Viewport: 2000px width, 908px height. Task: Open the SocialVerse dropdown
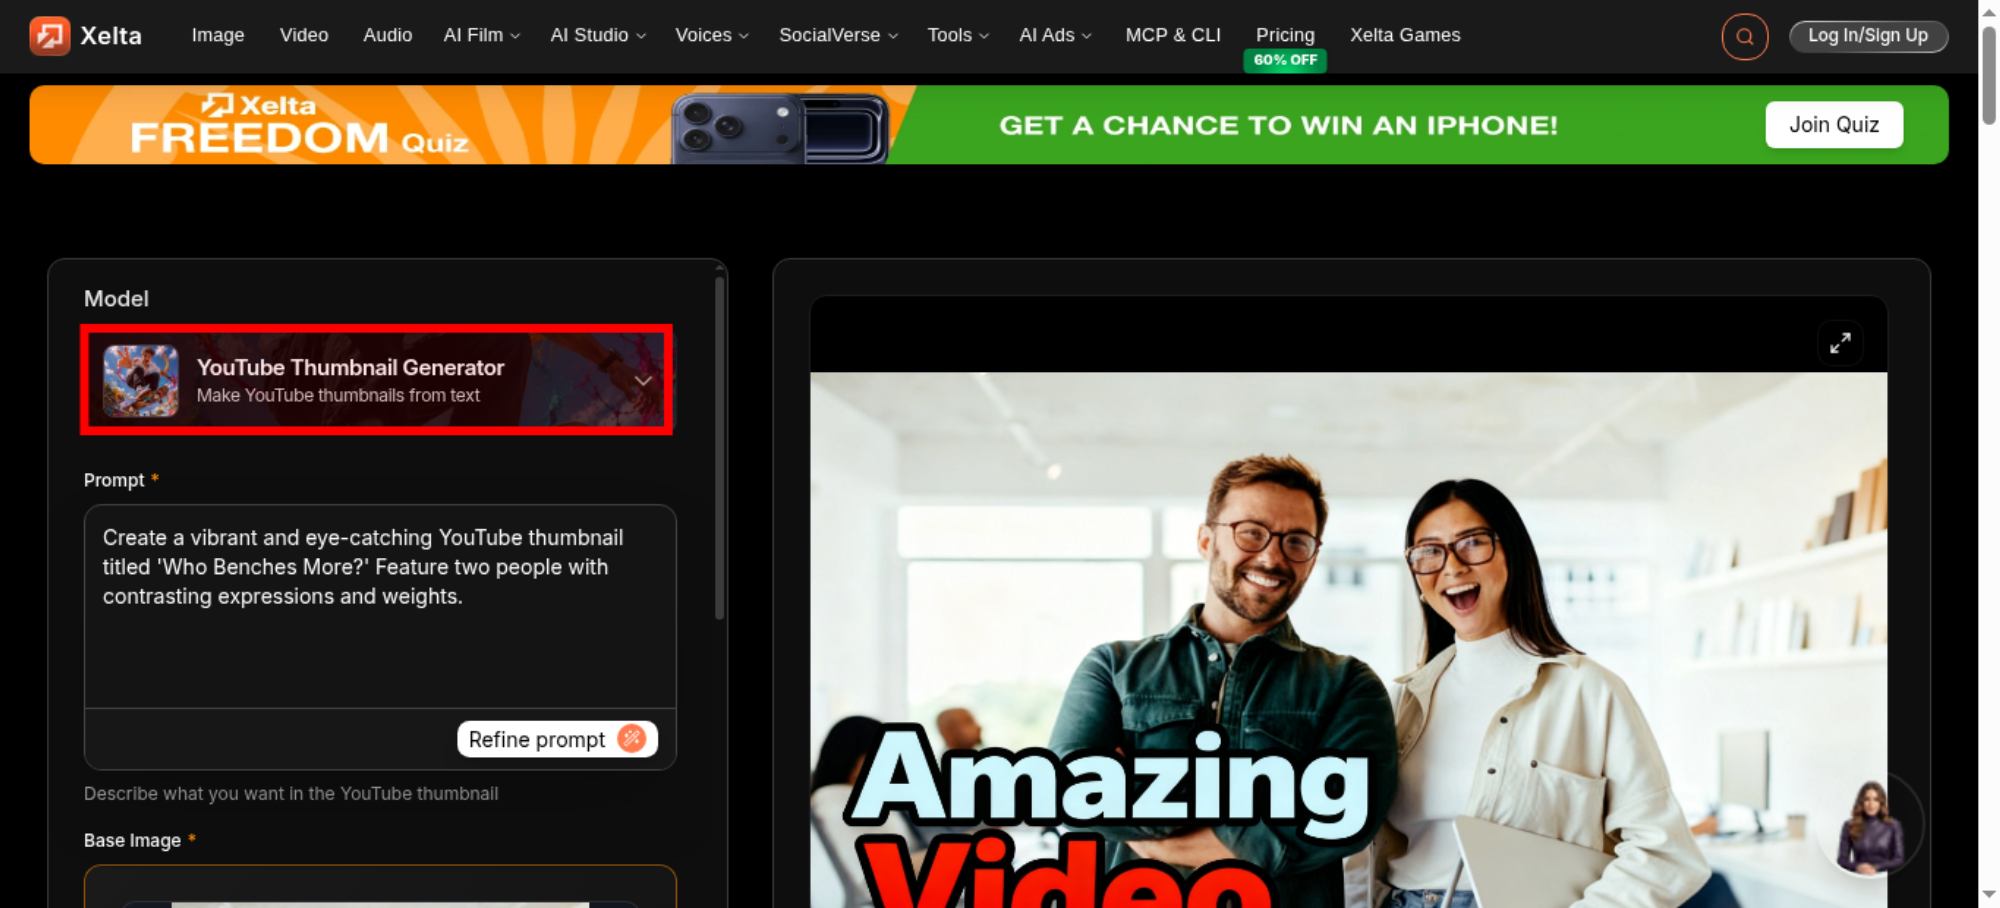[838, 35]
